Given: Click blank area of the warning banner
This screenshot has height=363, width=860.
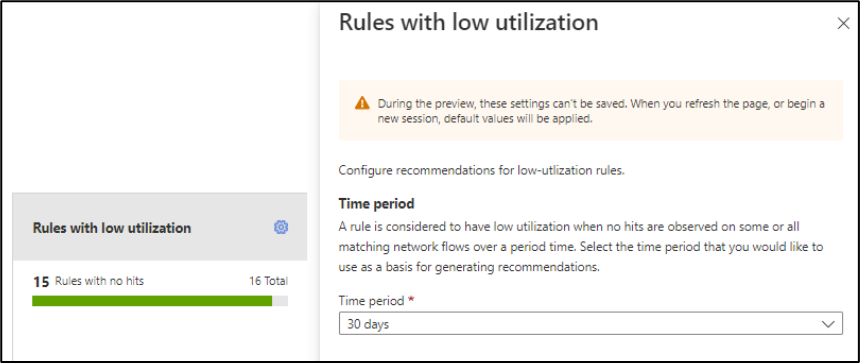Looking at the screenshot, I should point(713,132).
